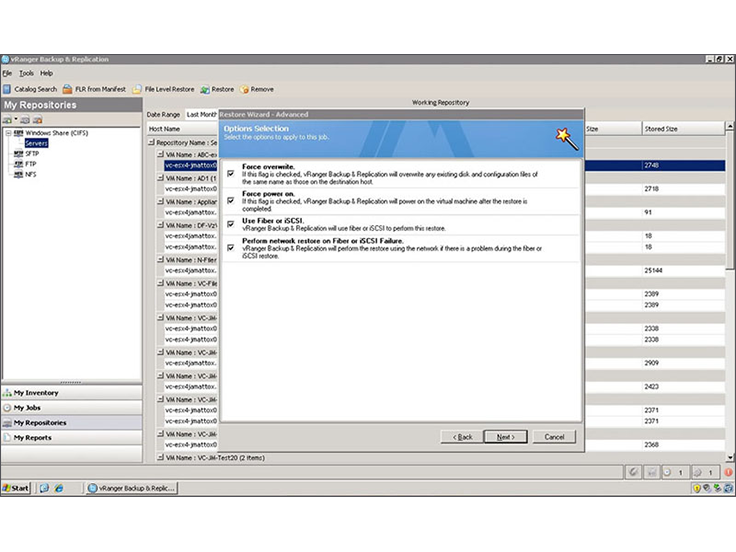Click the My Repositories panel icon
Screen dimensions: 736x552
7,423
